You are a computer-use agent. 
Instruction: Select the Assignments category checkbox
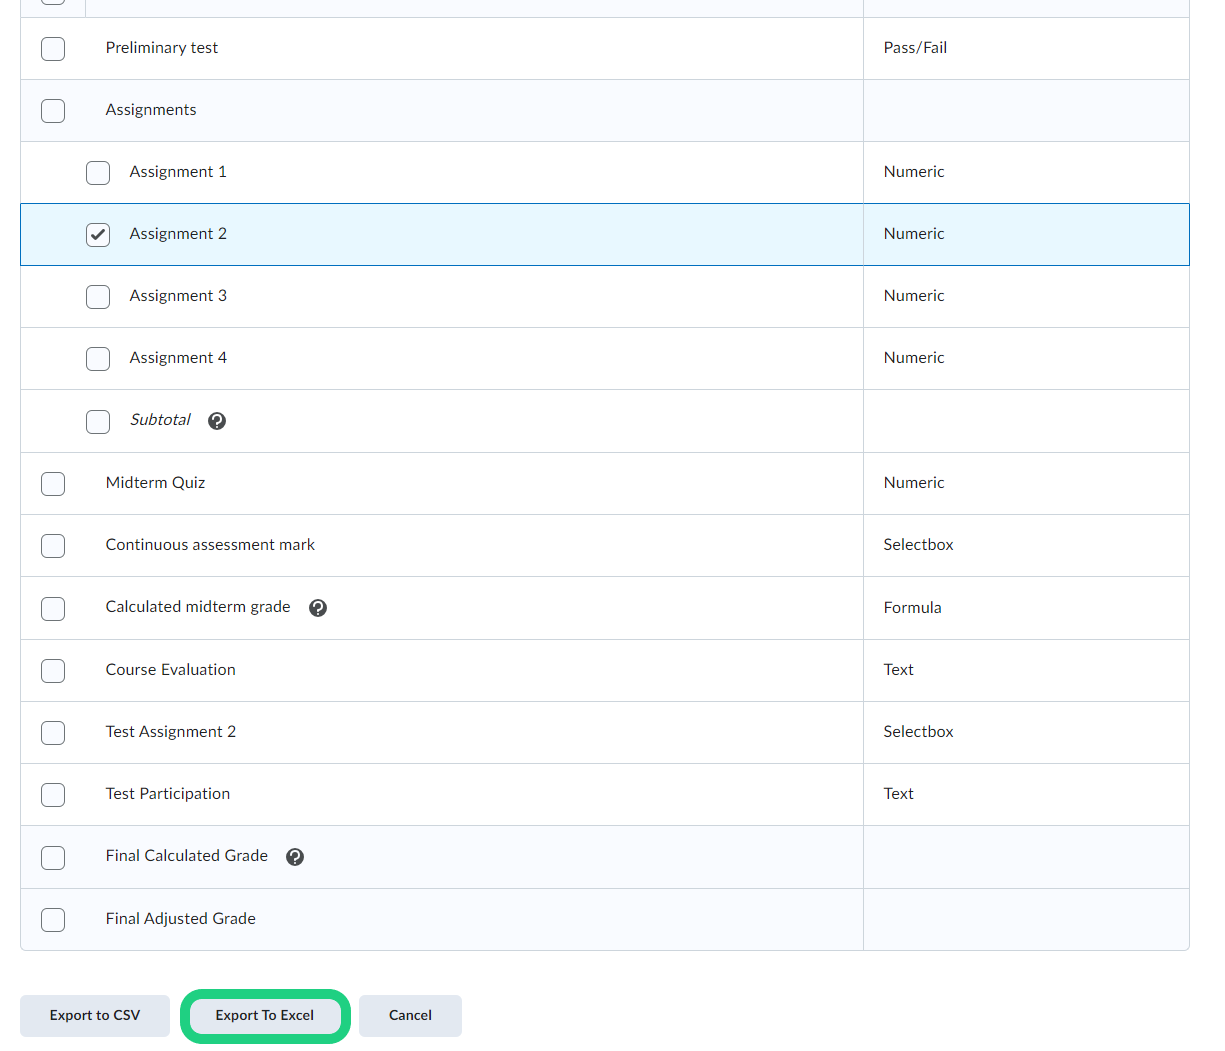click(x=53, y=111)
